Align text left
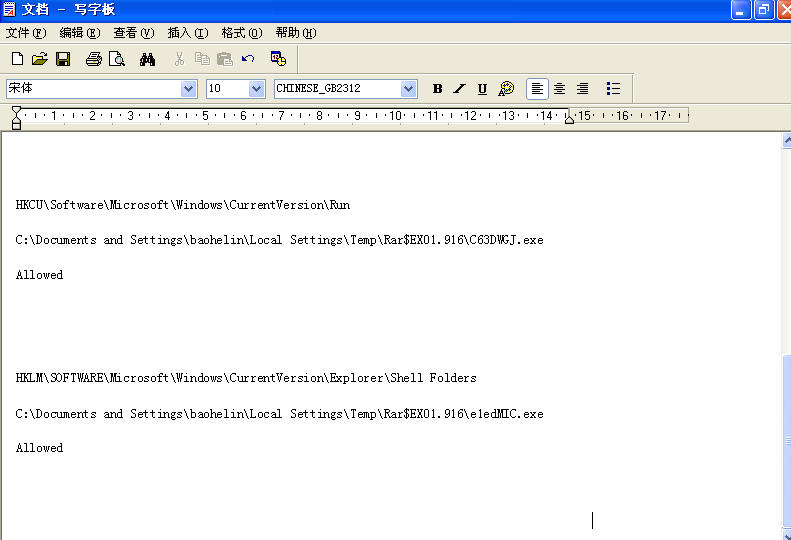Viewport: 791px width, 540px height. tap(537, 89)
